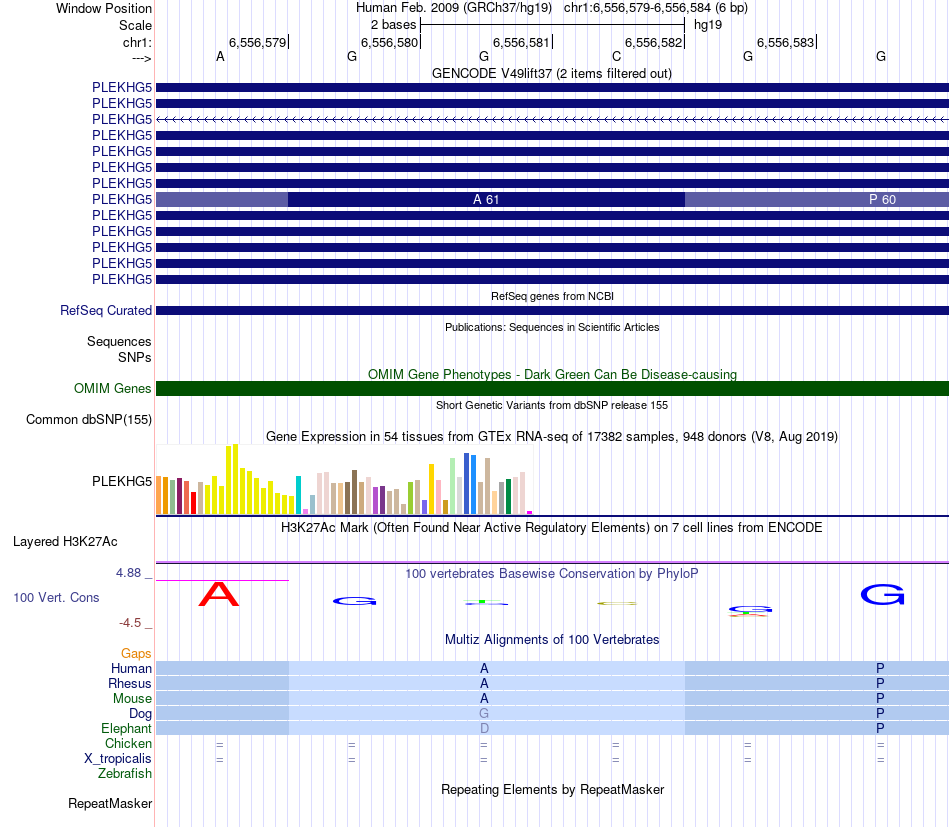Click the Layered H3K27Ac label
This screenshot has height=827, width=950.
pos(65,542)
